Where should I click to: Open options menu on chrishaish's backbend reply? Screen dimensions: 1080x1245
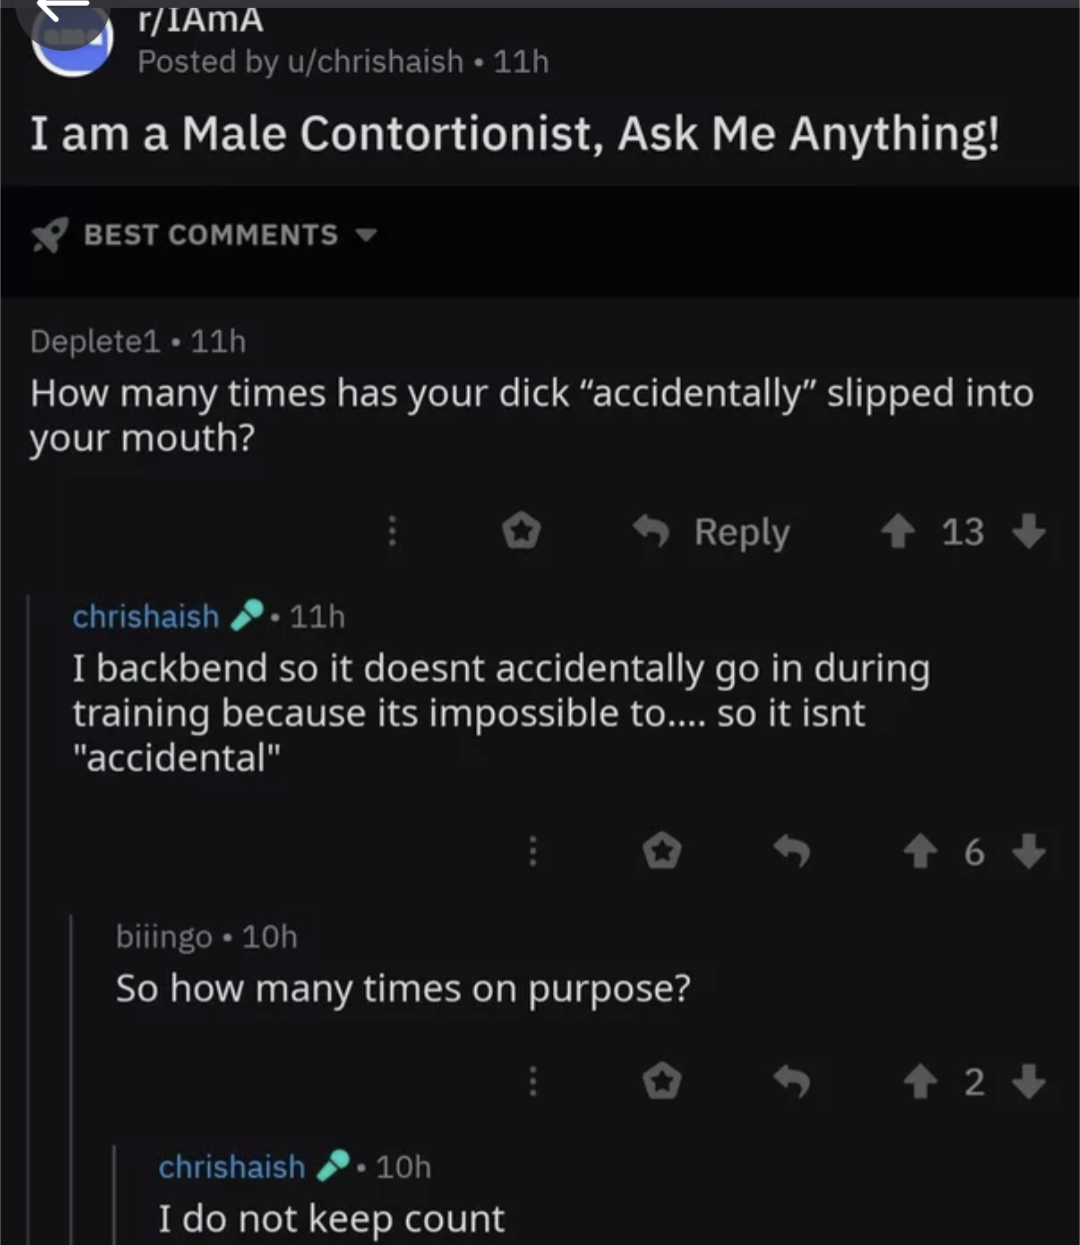[x=533, y=852]
